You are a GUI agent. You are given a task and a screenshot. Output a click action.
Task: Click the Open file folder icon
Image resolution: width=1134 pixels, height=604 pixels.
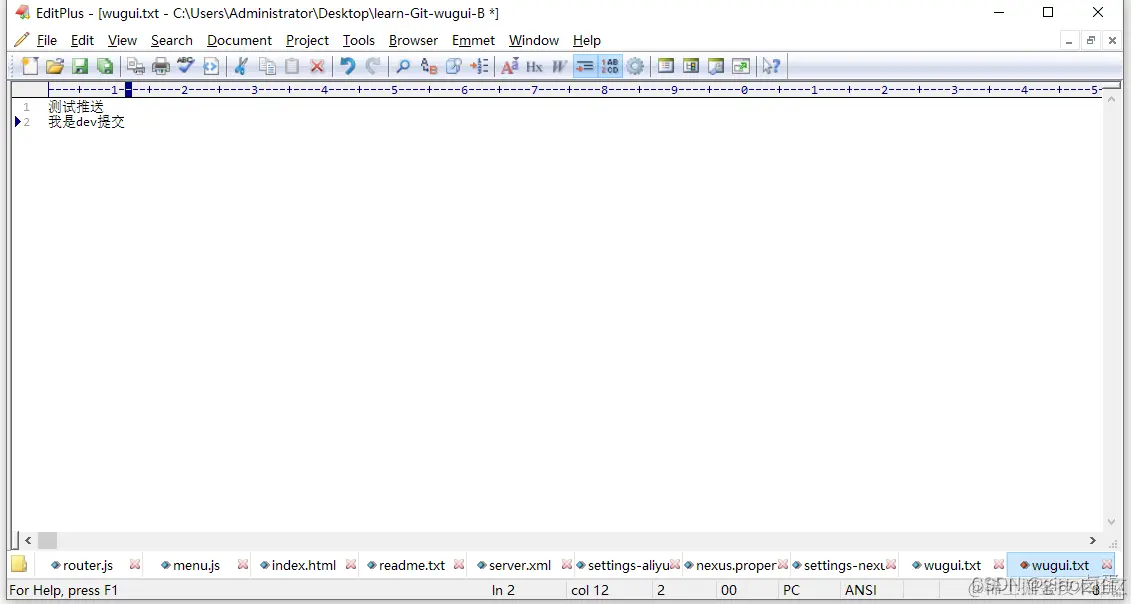pos(55,67)
